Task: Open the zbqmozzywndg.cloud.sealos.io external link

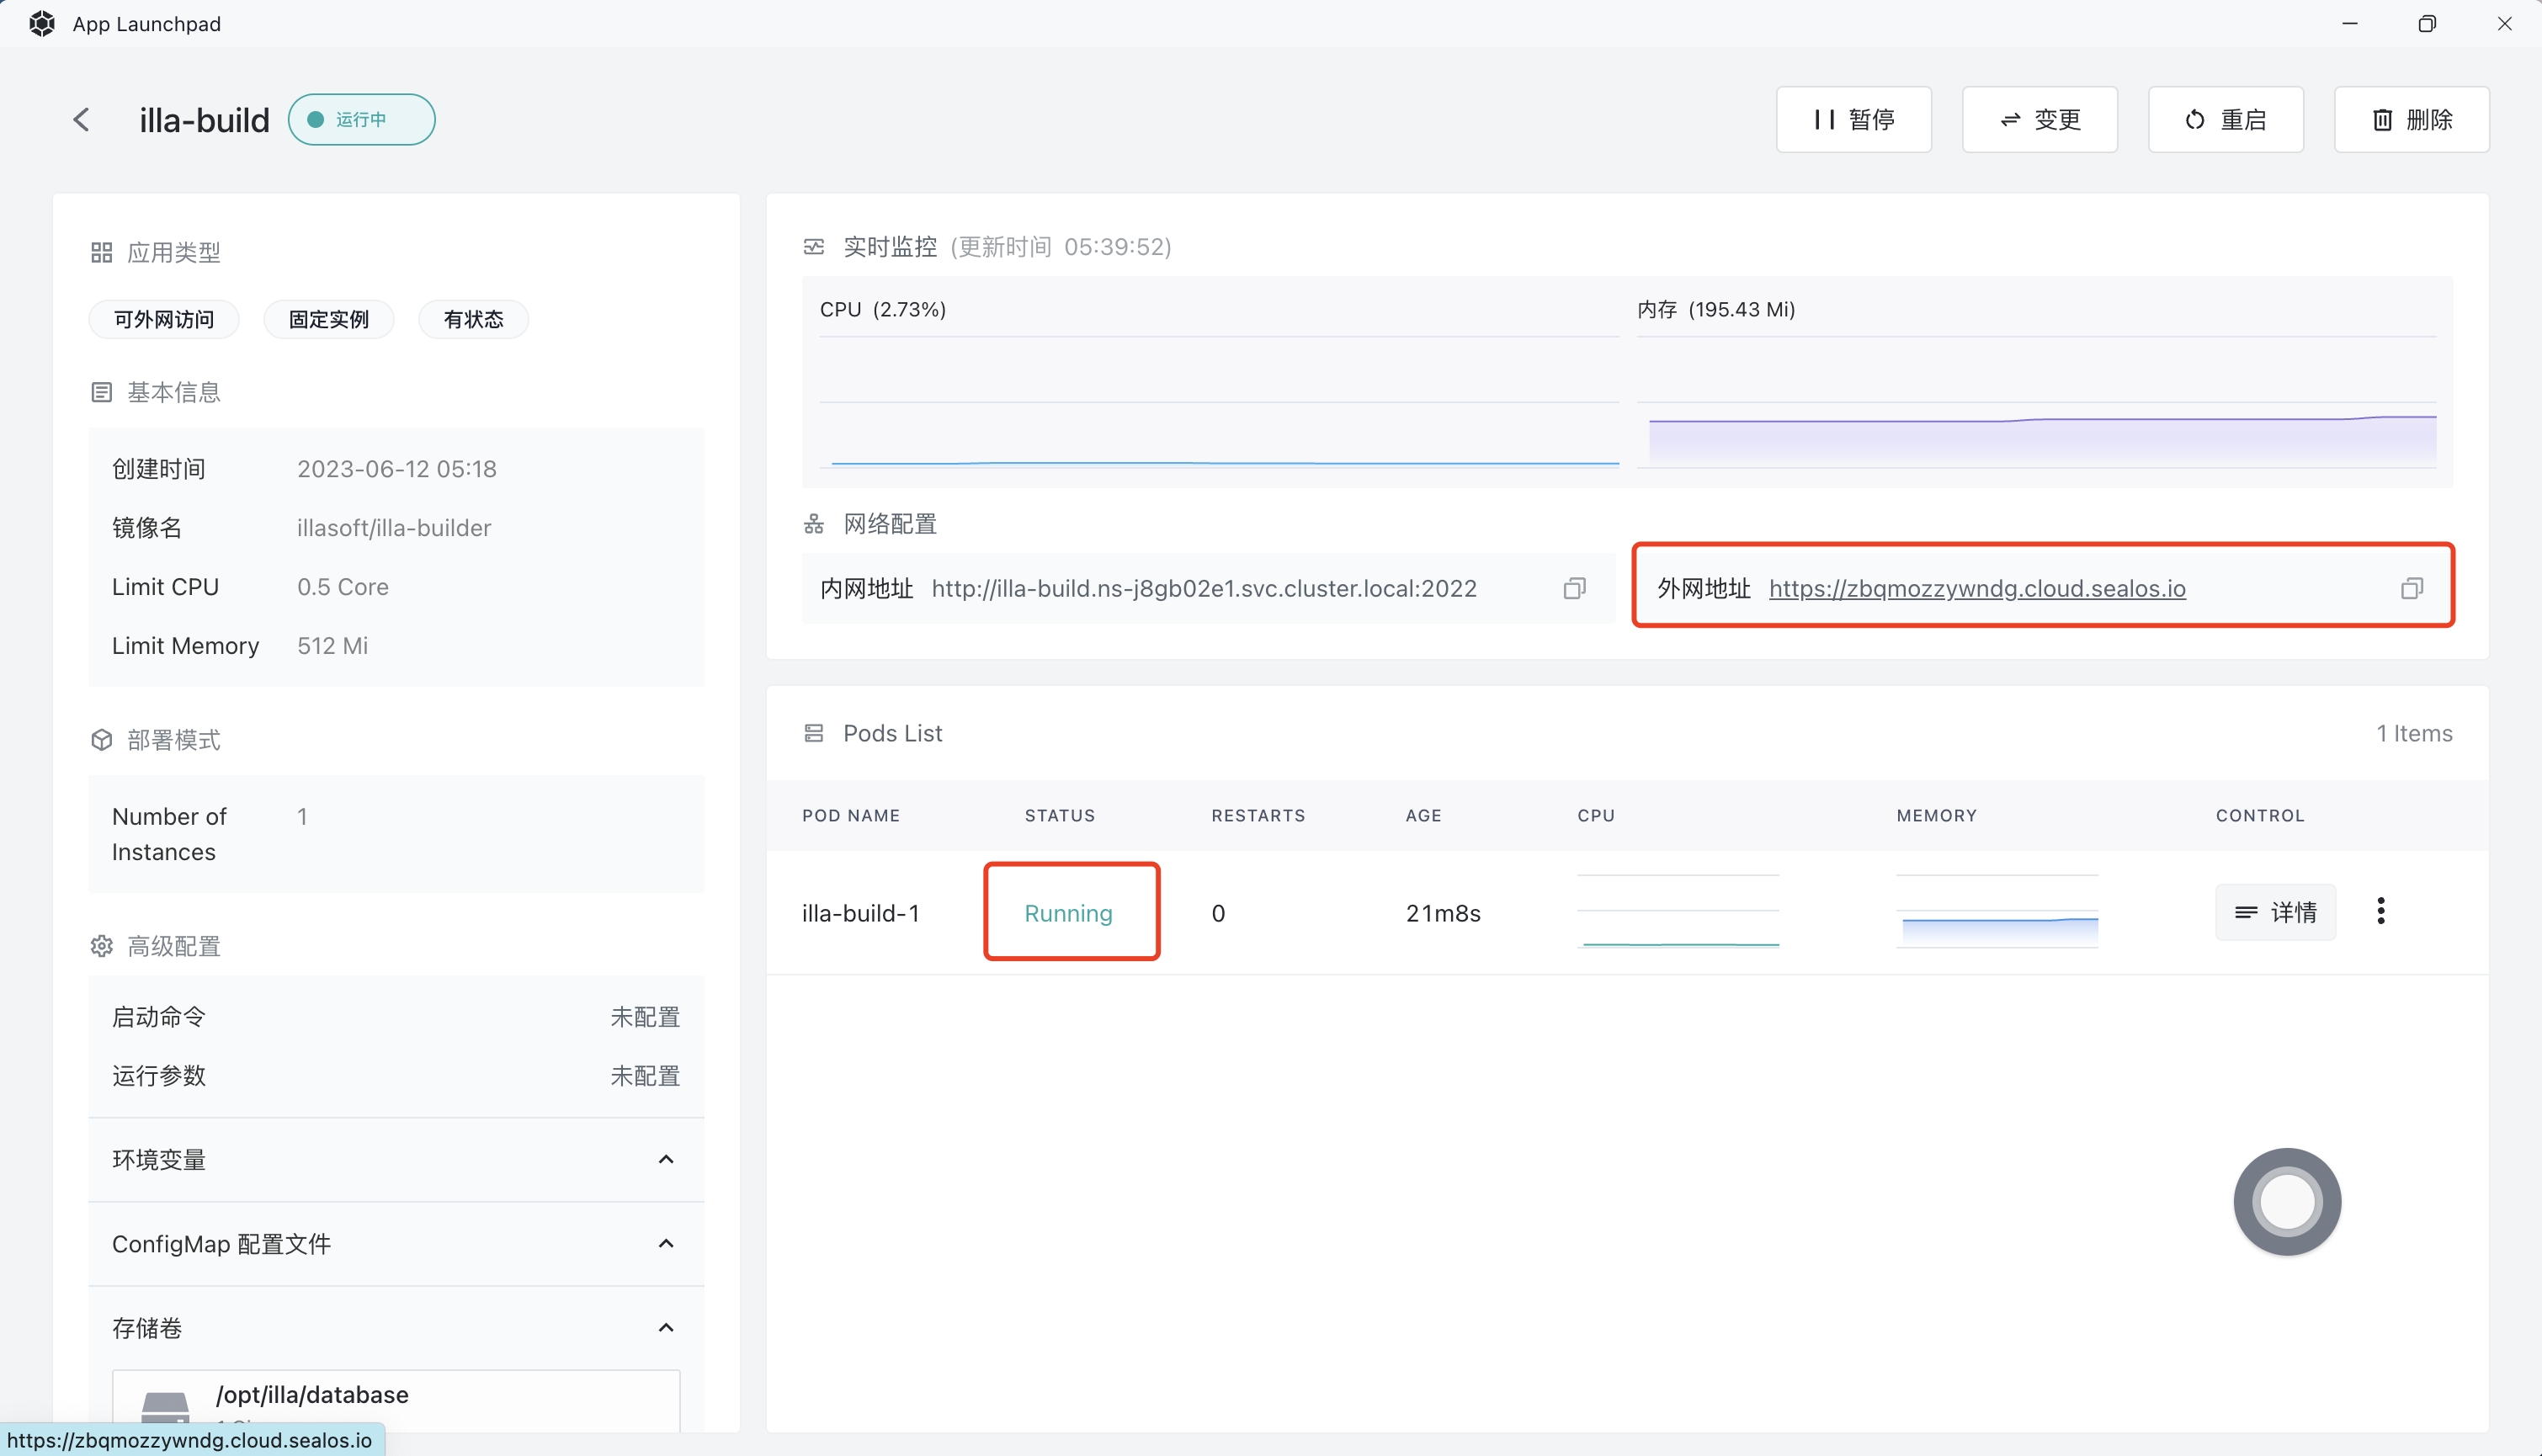Action: coord(1977,589)
